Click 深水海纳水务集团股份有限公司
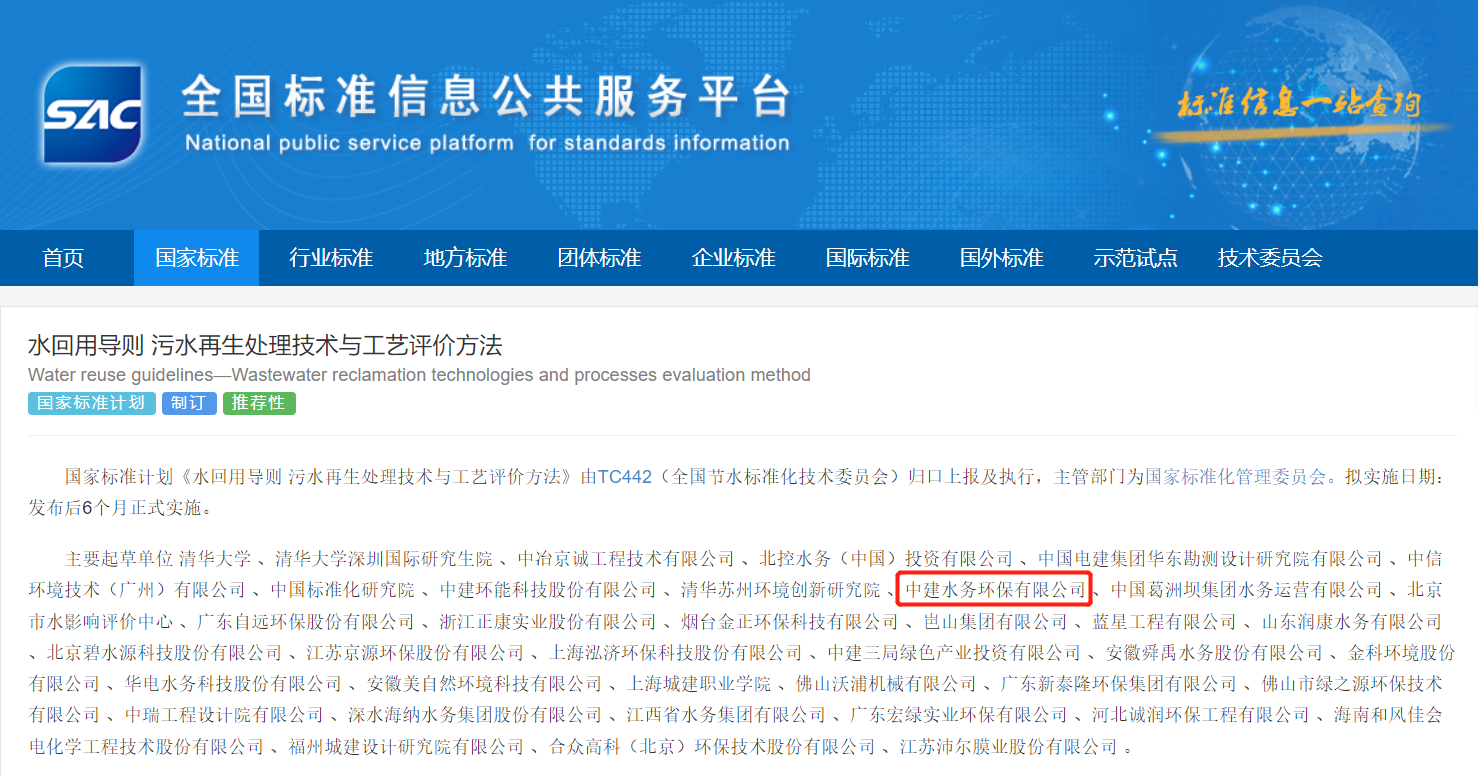 tap(476, 716)
